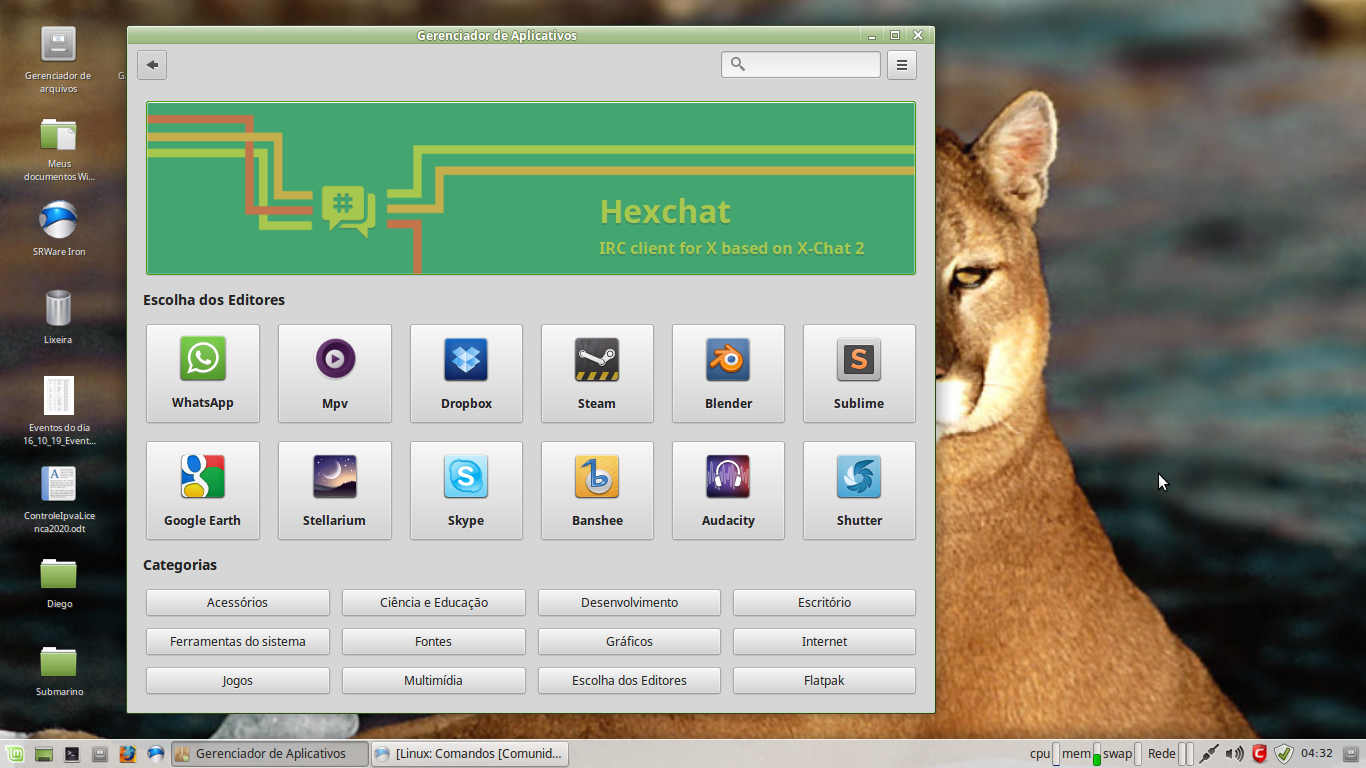Image resolution: width=1366 pixels, height=768 pixels.
Task: Open the Ciência e Educação category
Action: (434, 602)
